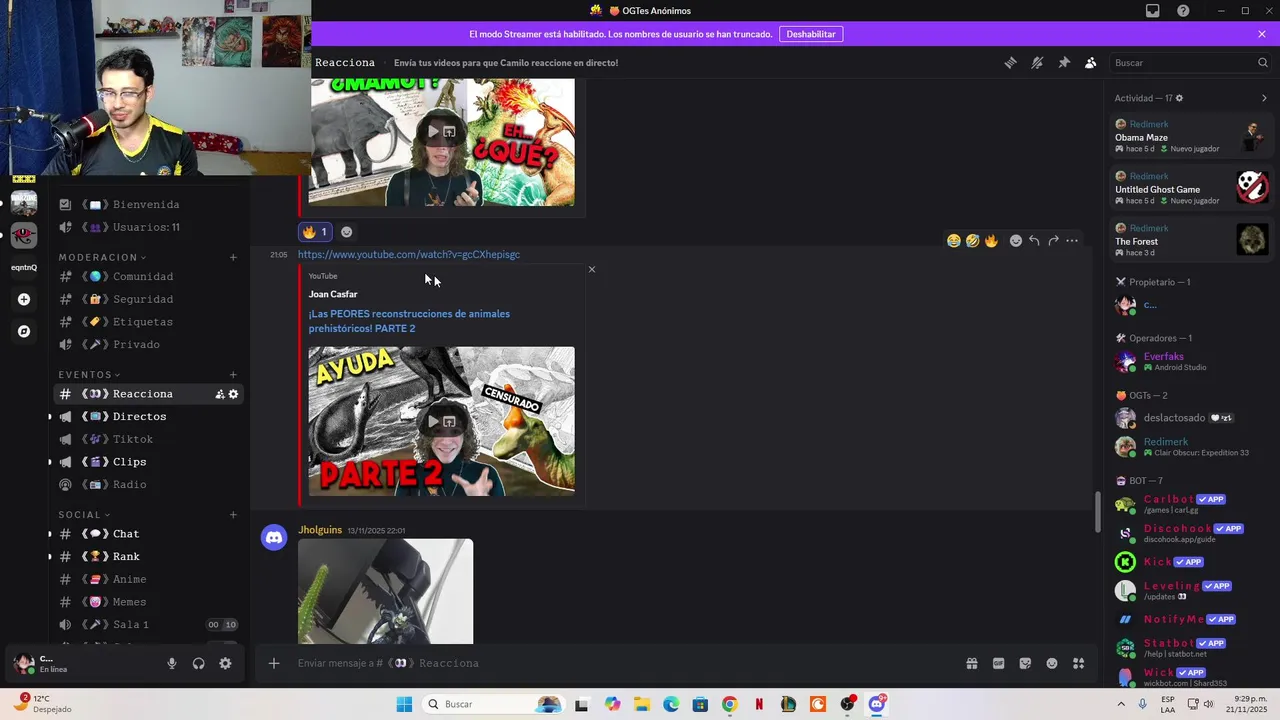Image resolution: width=1280 pixels, height=720 pixels.
Task: Open the Memes channel
Action: click(148, 602)
